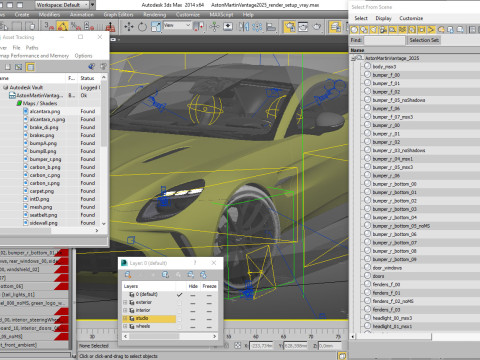
Task: Toggle Hide for the wheels layer
Action: click(x=193, y=327)
